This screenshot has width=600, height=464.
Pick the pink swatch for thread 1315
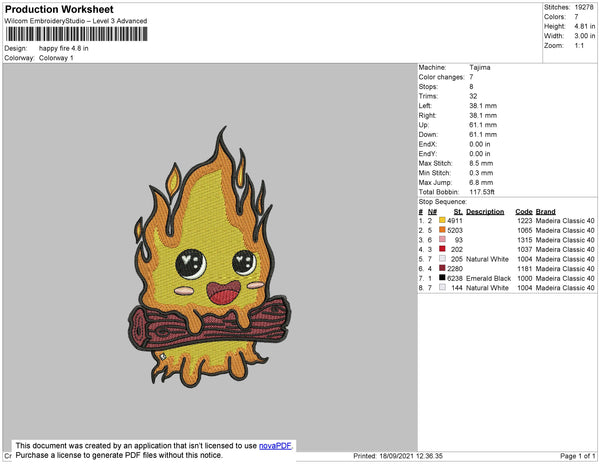(x=442, y=239)
